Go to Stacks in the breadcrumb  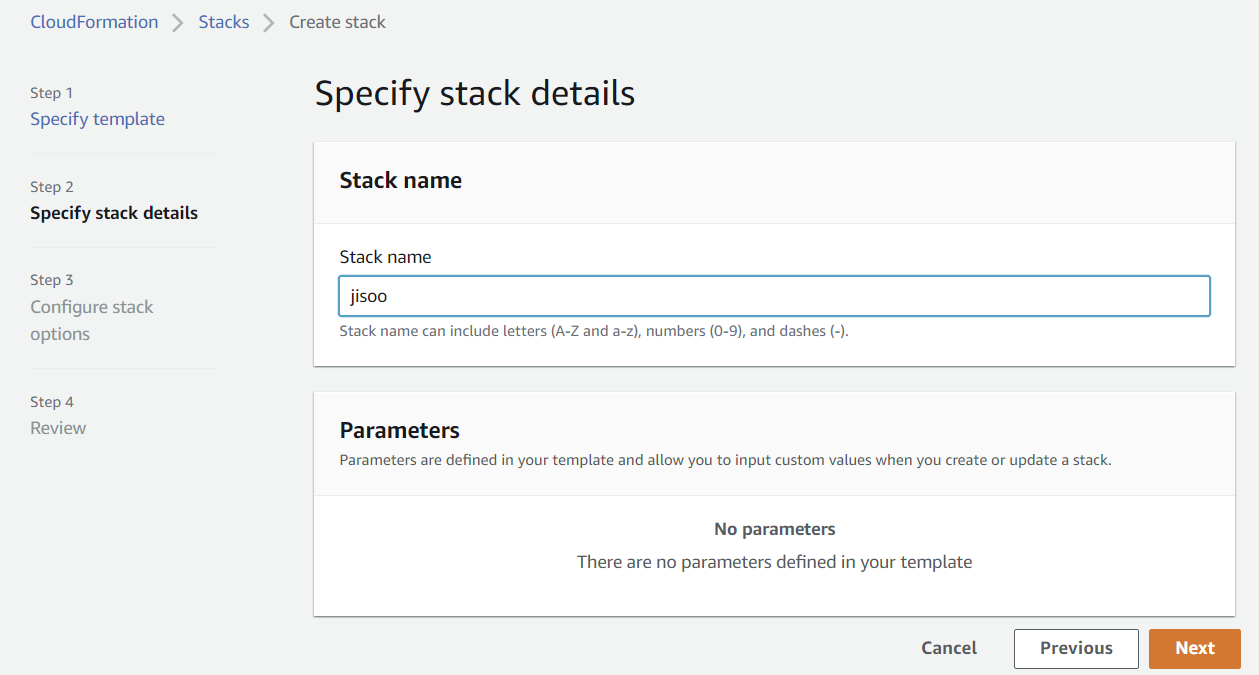[x=223, y=22]
